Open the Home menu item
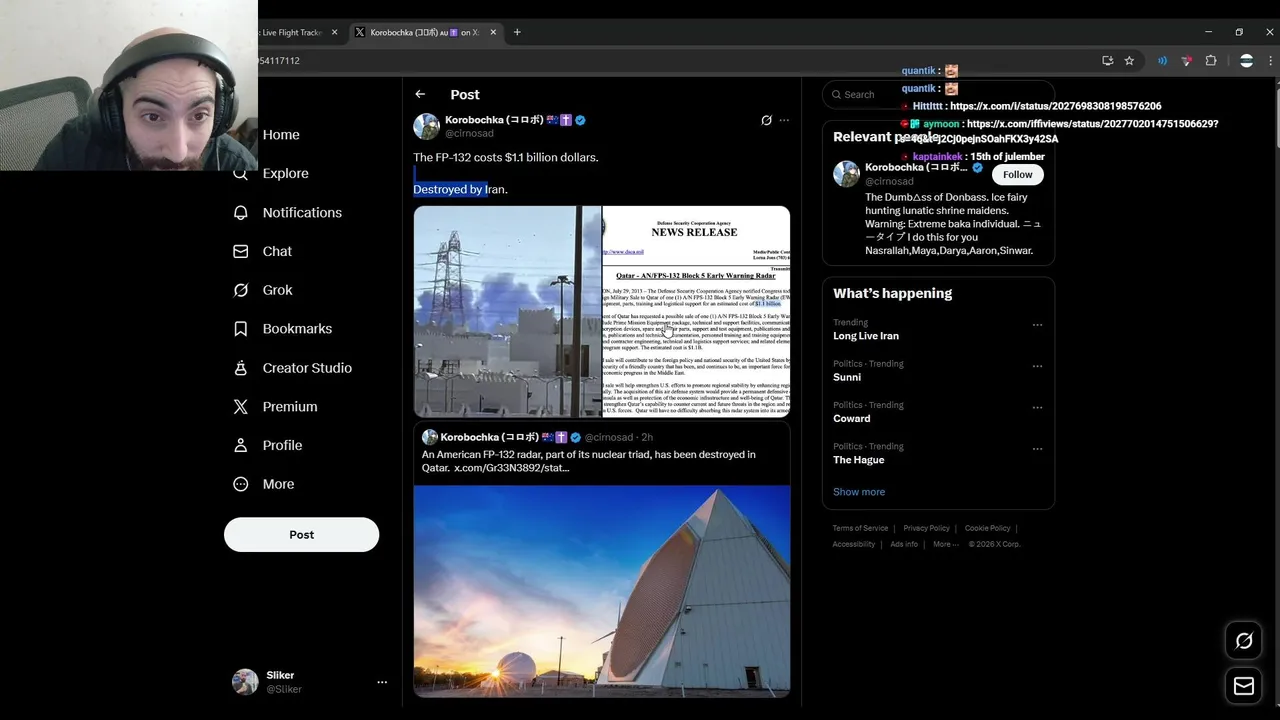The image size is (1280, 720). click(281, 135)
